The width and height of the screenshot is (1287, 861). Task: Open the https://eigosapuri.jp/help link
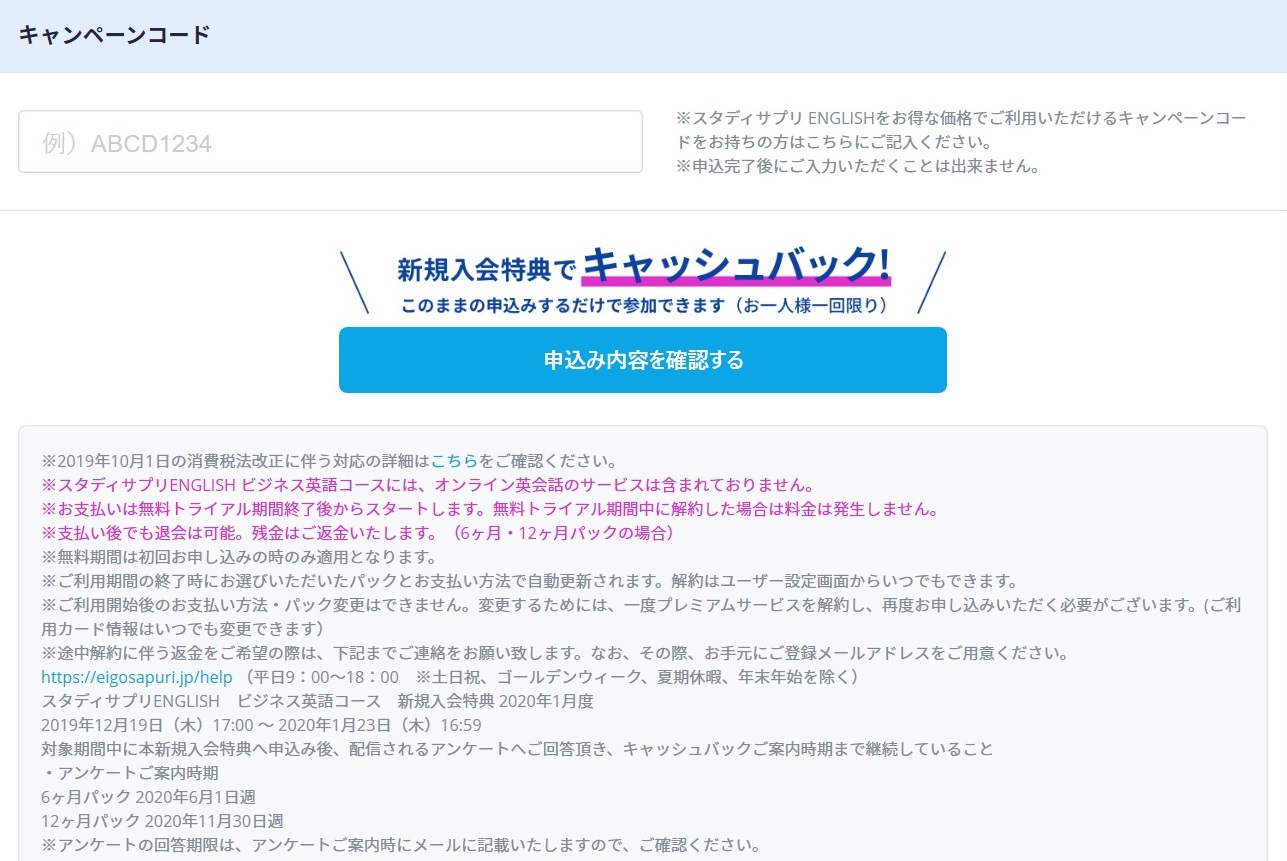137,677
